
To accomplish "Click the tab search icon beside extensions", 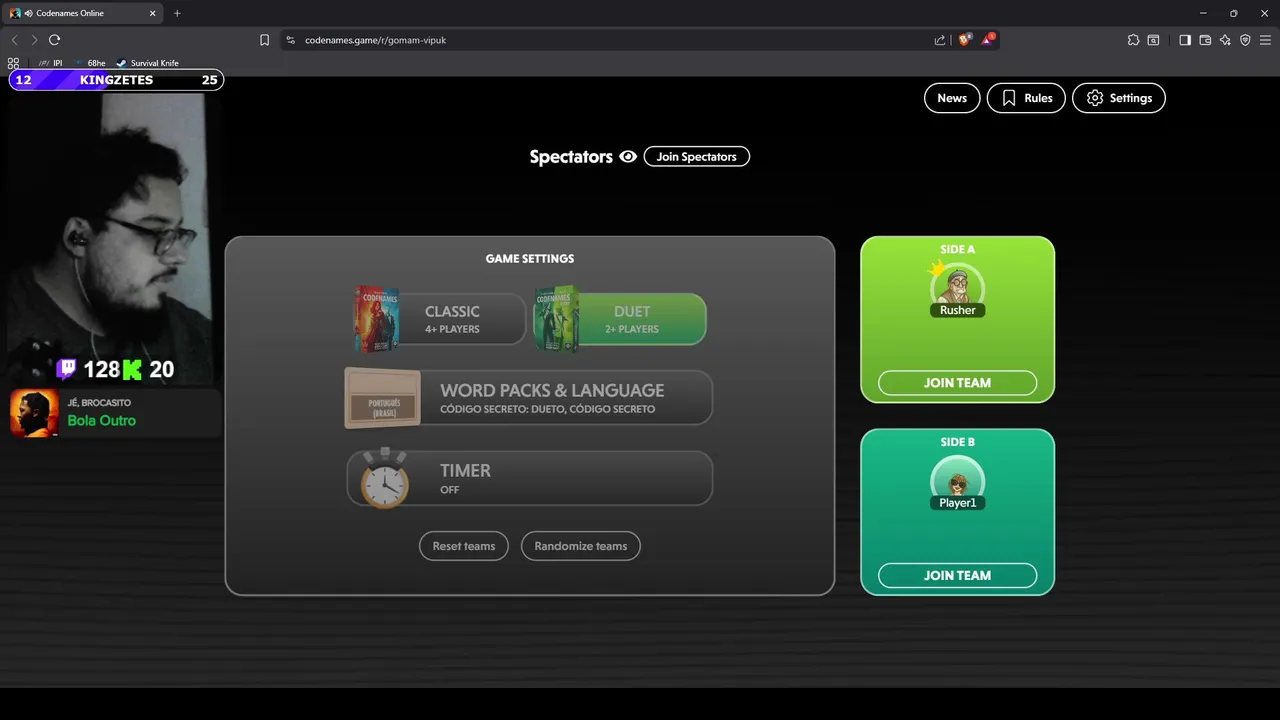I will click(x=1153, y=40).
